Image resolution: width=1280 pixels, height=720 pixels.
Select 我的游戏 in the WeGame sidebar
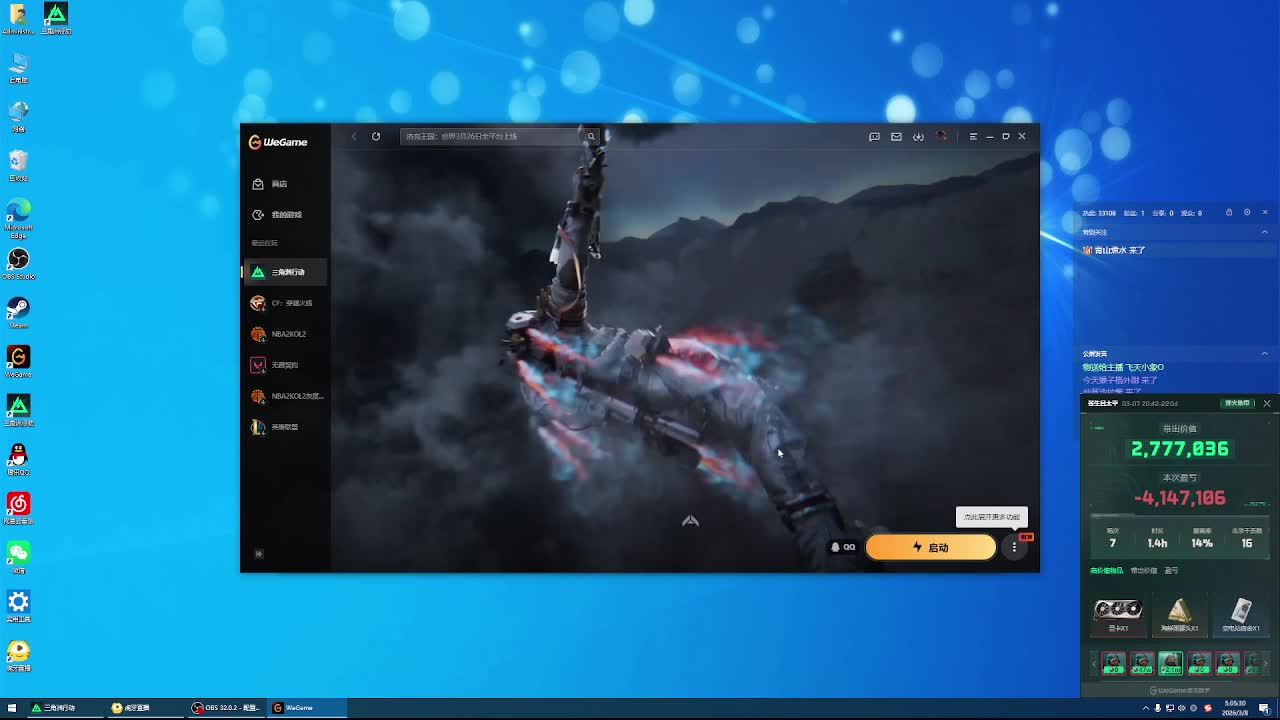click(x=285, y=215)
